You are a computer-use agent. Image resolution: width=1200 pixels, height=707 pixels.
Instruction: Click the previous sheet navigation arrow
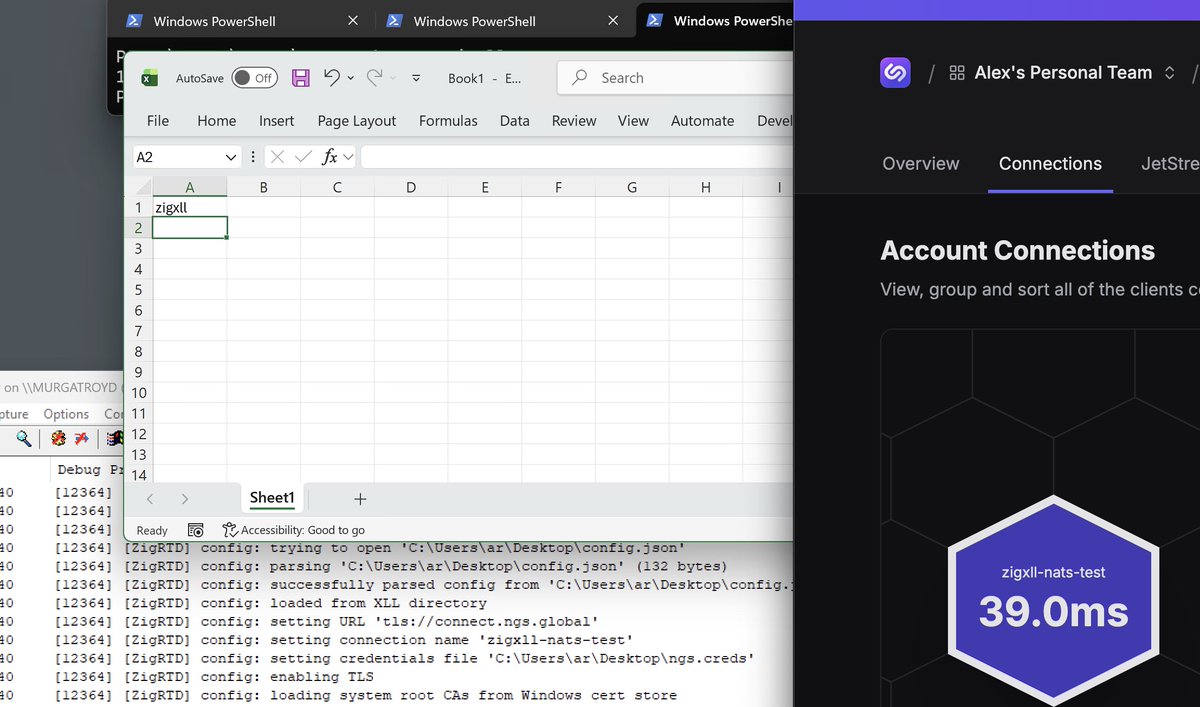pyautogui.click(x=150, y=499)
